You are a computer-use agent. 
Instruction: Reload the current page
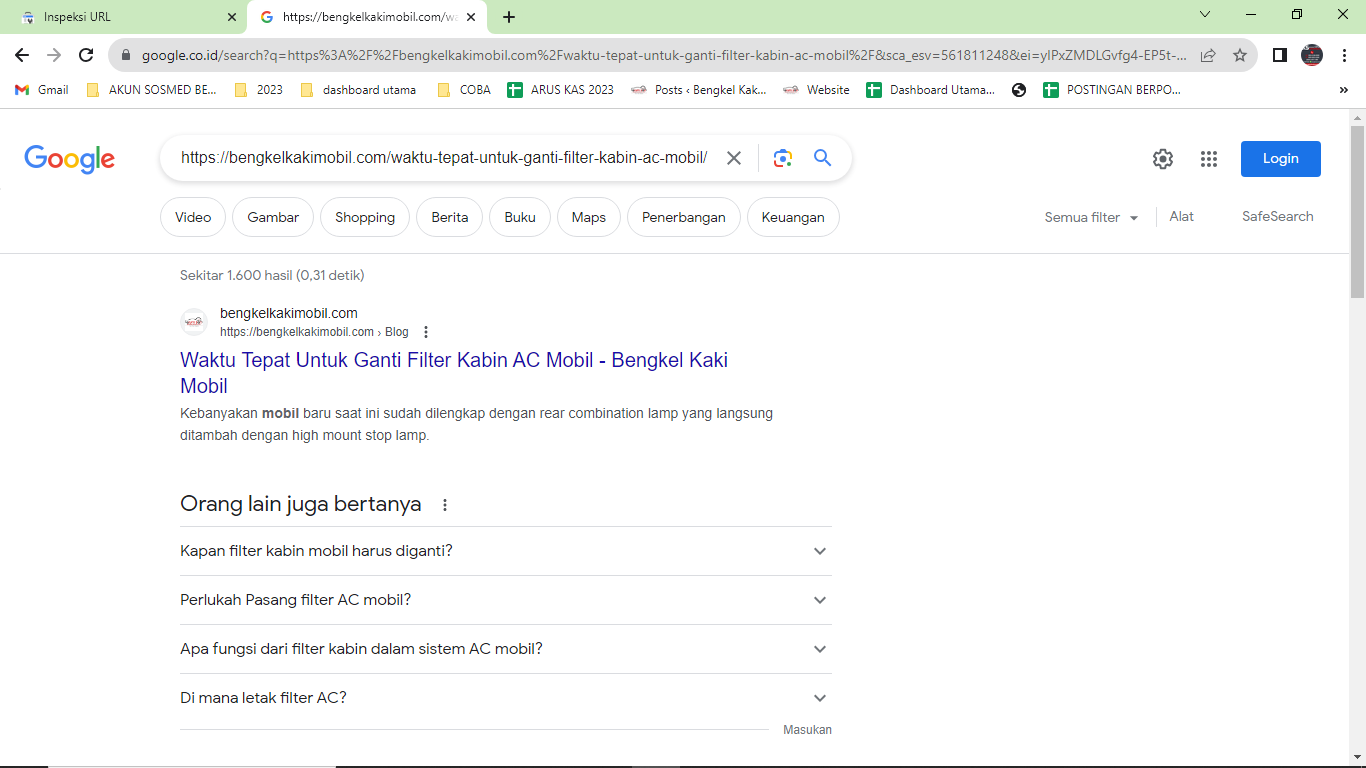coord(86,55)
